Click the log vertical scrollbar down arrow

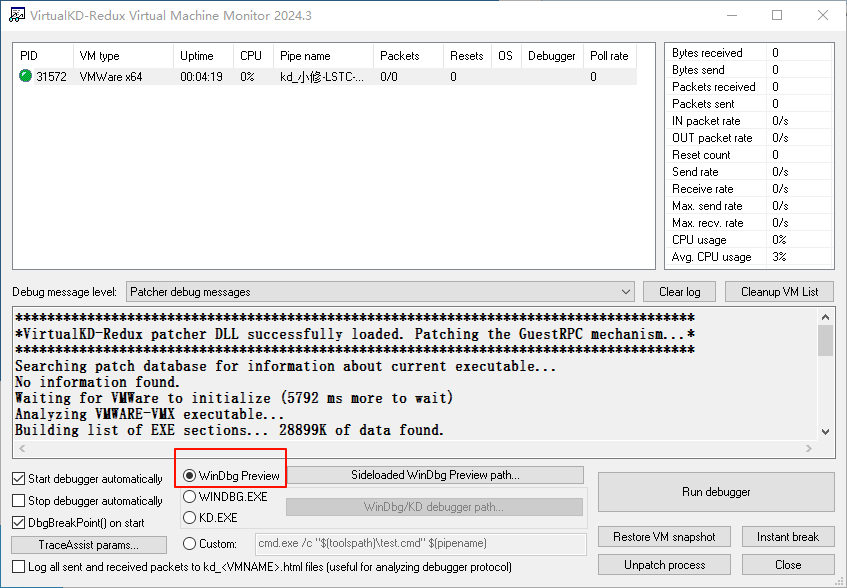pyautogui.click(x=825, y=431)
